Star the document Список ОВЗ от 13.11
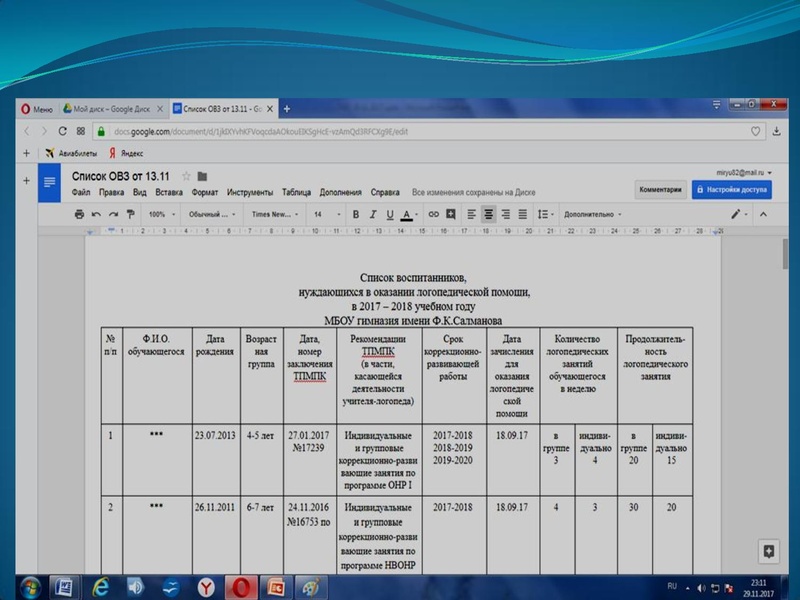Screen dimensions: 800x600 [x=186, y=176]
